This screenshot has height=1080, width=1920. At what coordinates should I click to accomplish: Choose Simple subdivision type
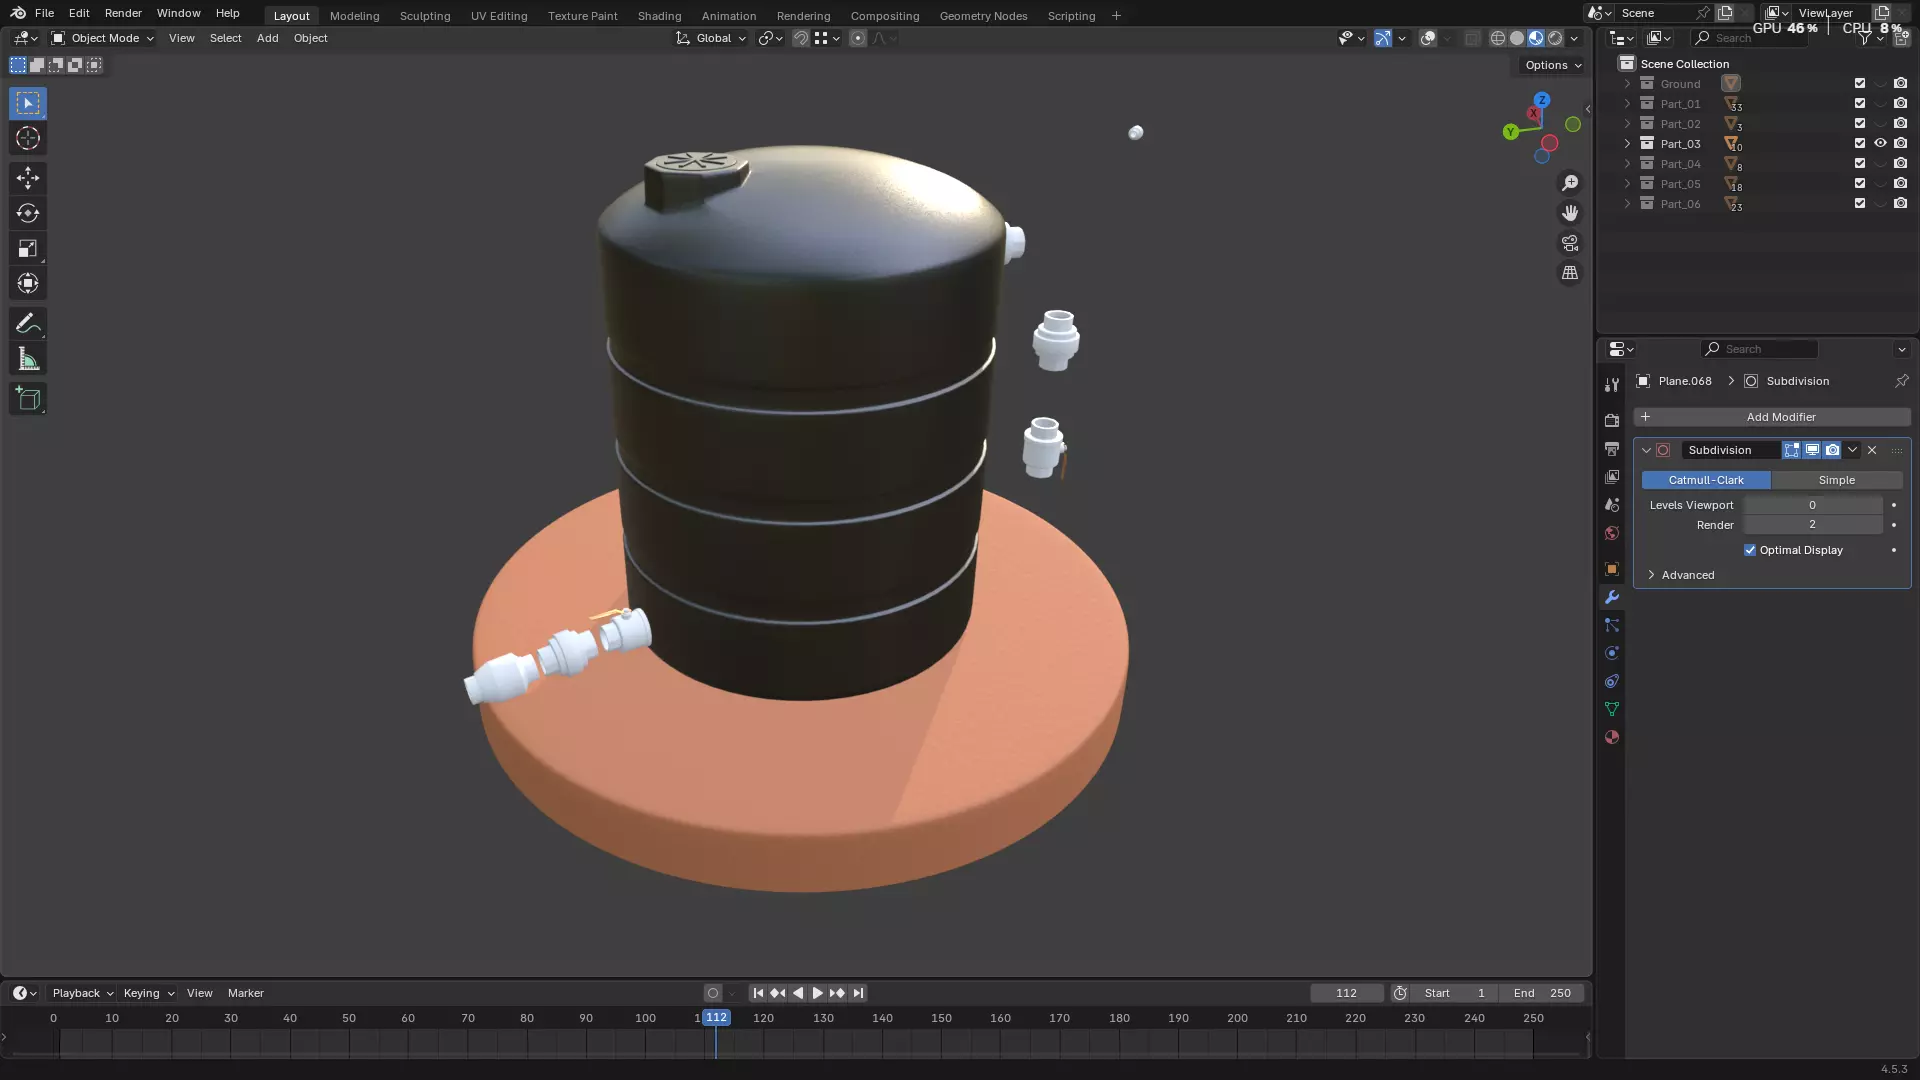(1837, 480)
